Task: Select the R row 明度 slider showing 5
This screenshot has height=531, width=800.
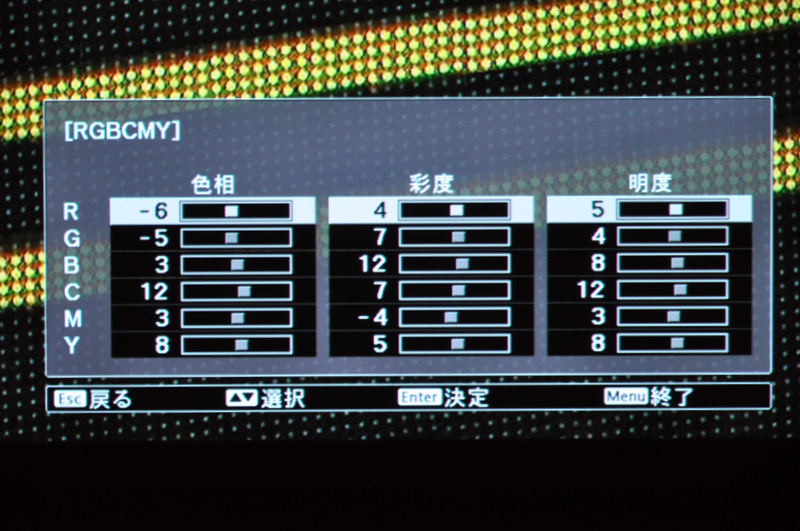Action: pos(672,209)
